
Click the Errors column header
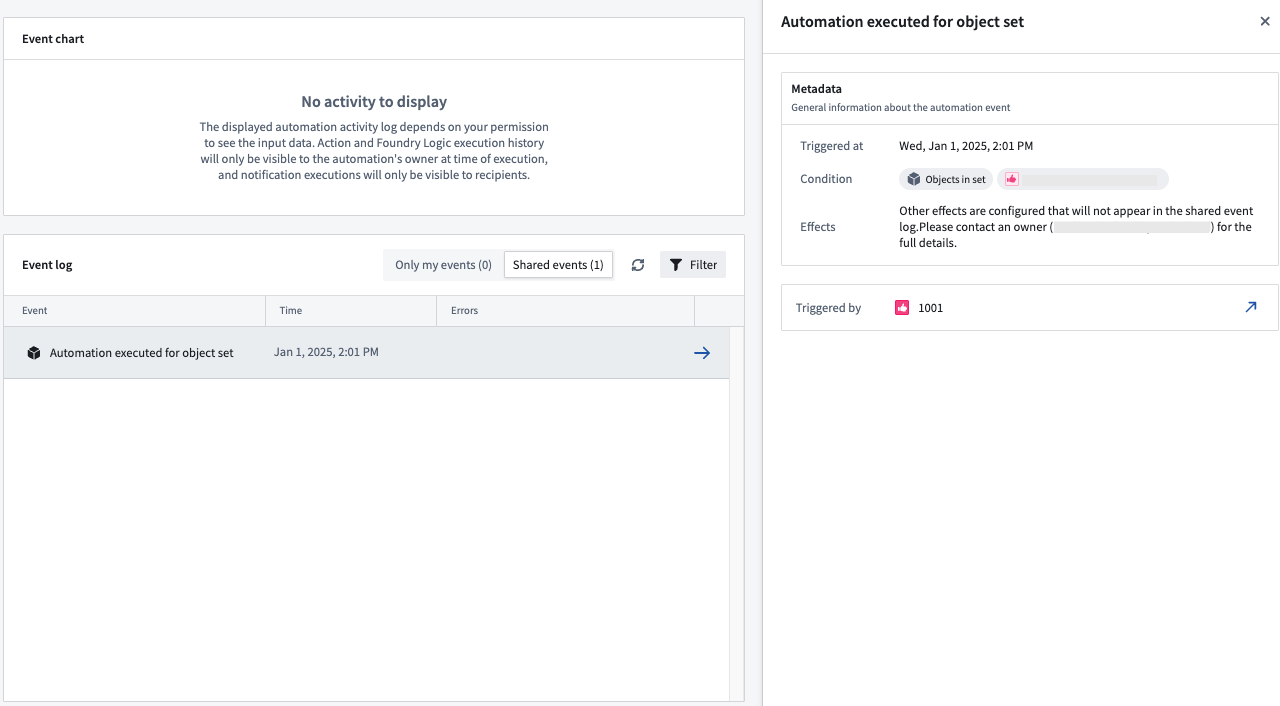[x=465, y=311]
